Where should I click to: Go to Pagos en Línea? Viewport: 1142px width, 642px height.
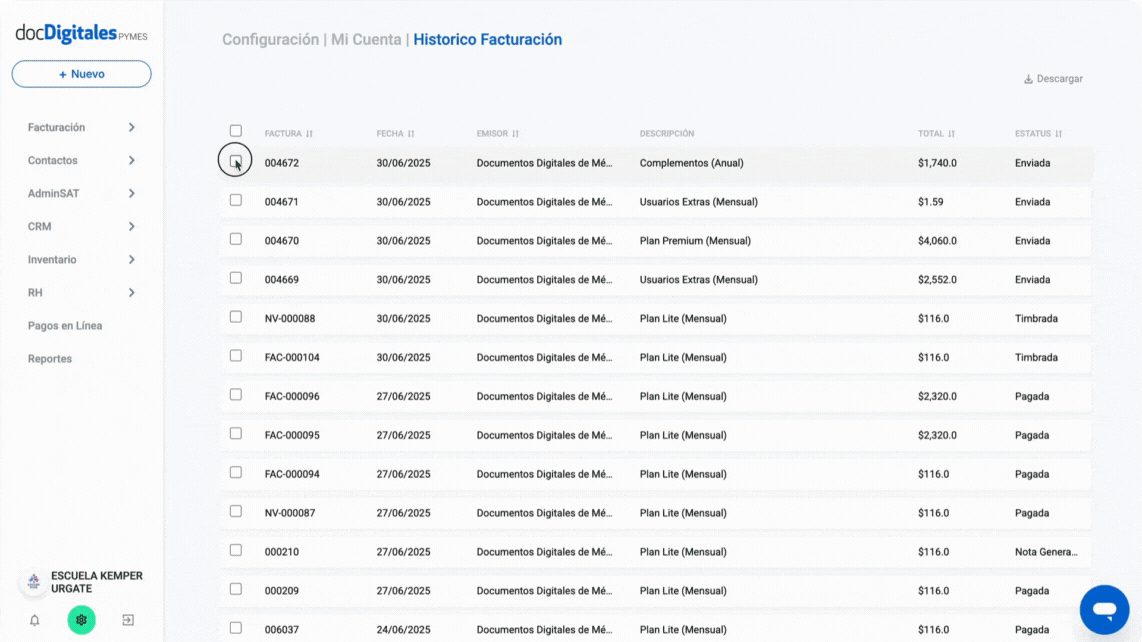tap(65, 326)
